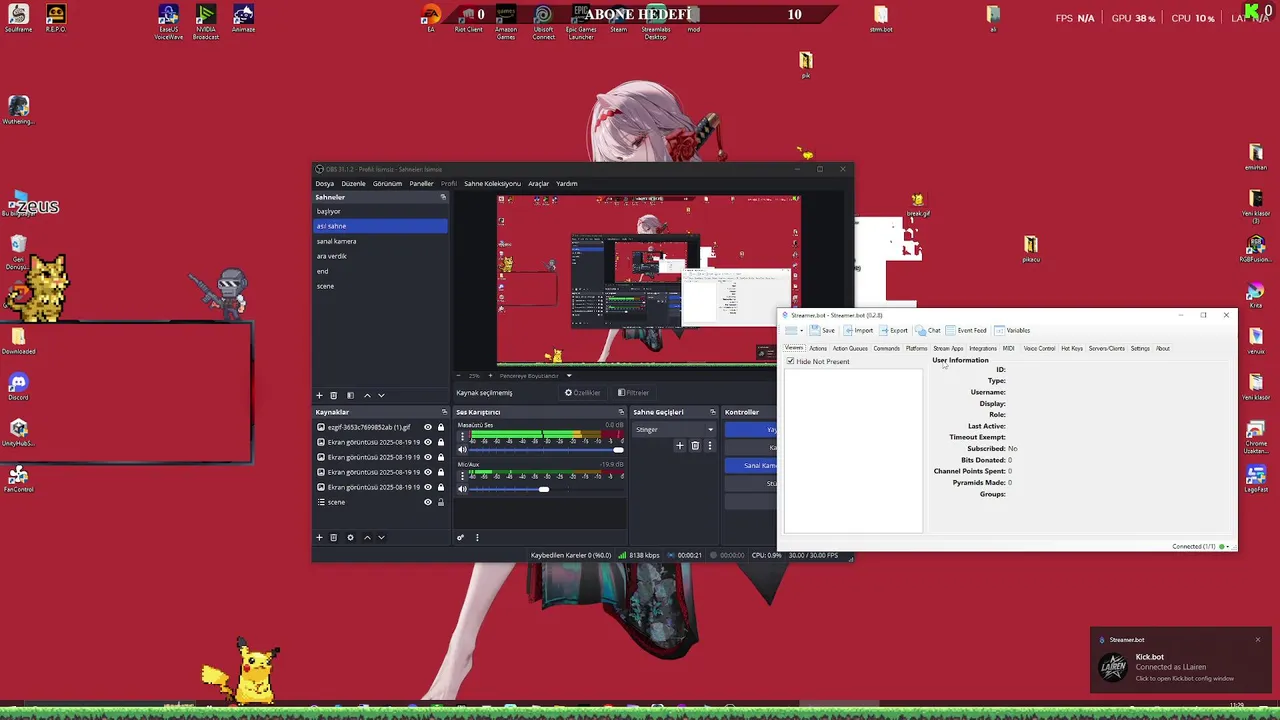
Task: Switch to Actions tab in Streamer.bot
Action: (818, 349)
